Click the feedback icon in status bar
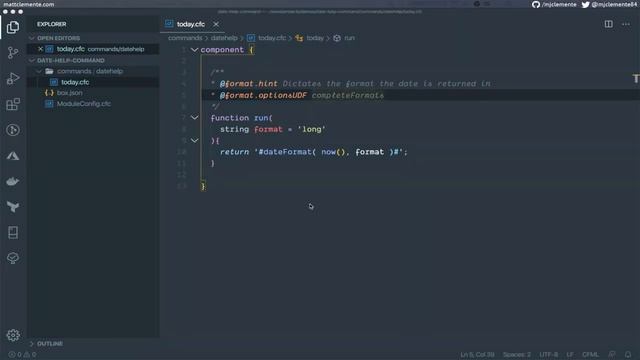 click(611, 354)
